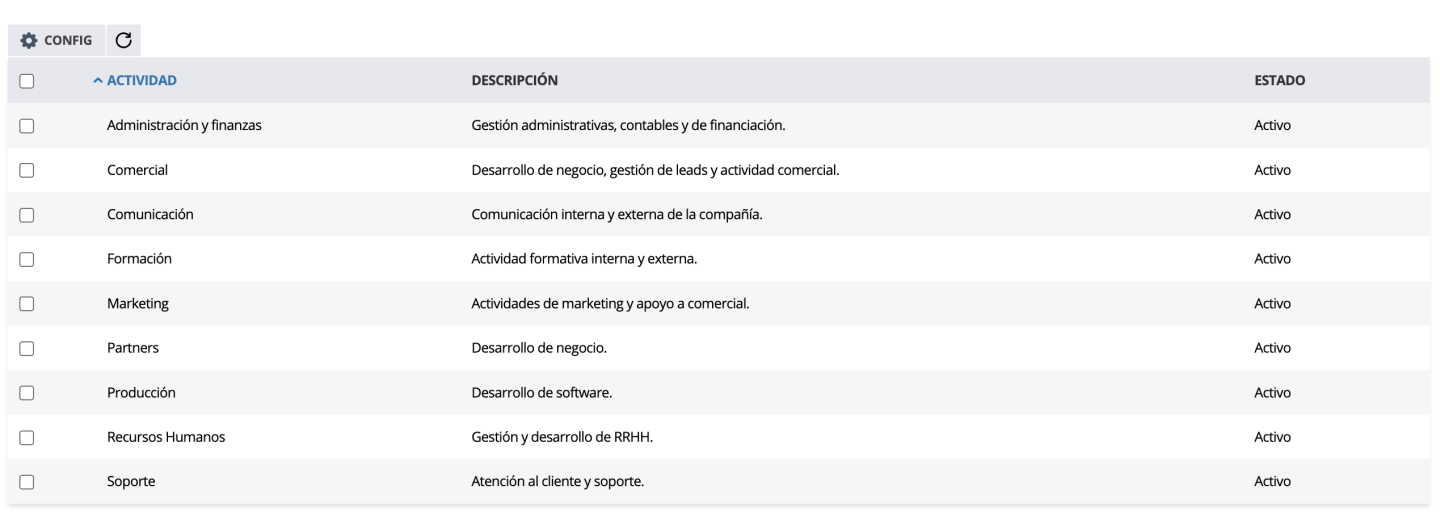
Task: Open the Producción activity row
Action: point(141,393)
